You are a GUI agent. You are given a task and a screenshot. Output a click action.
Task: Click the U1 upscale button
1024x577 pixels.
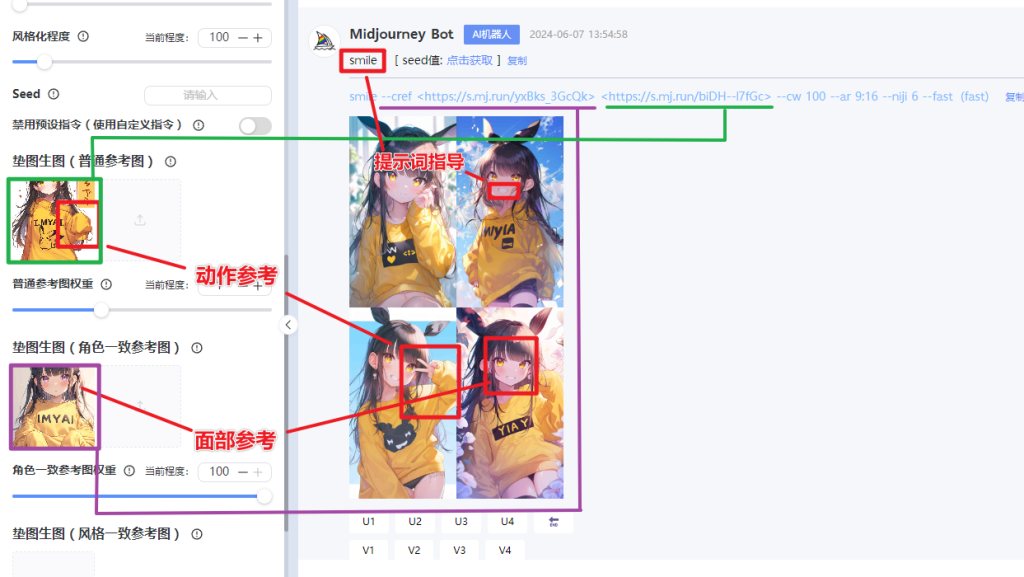[x=369, y=522]
